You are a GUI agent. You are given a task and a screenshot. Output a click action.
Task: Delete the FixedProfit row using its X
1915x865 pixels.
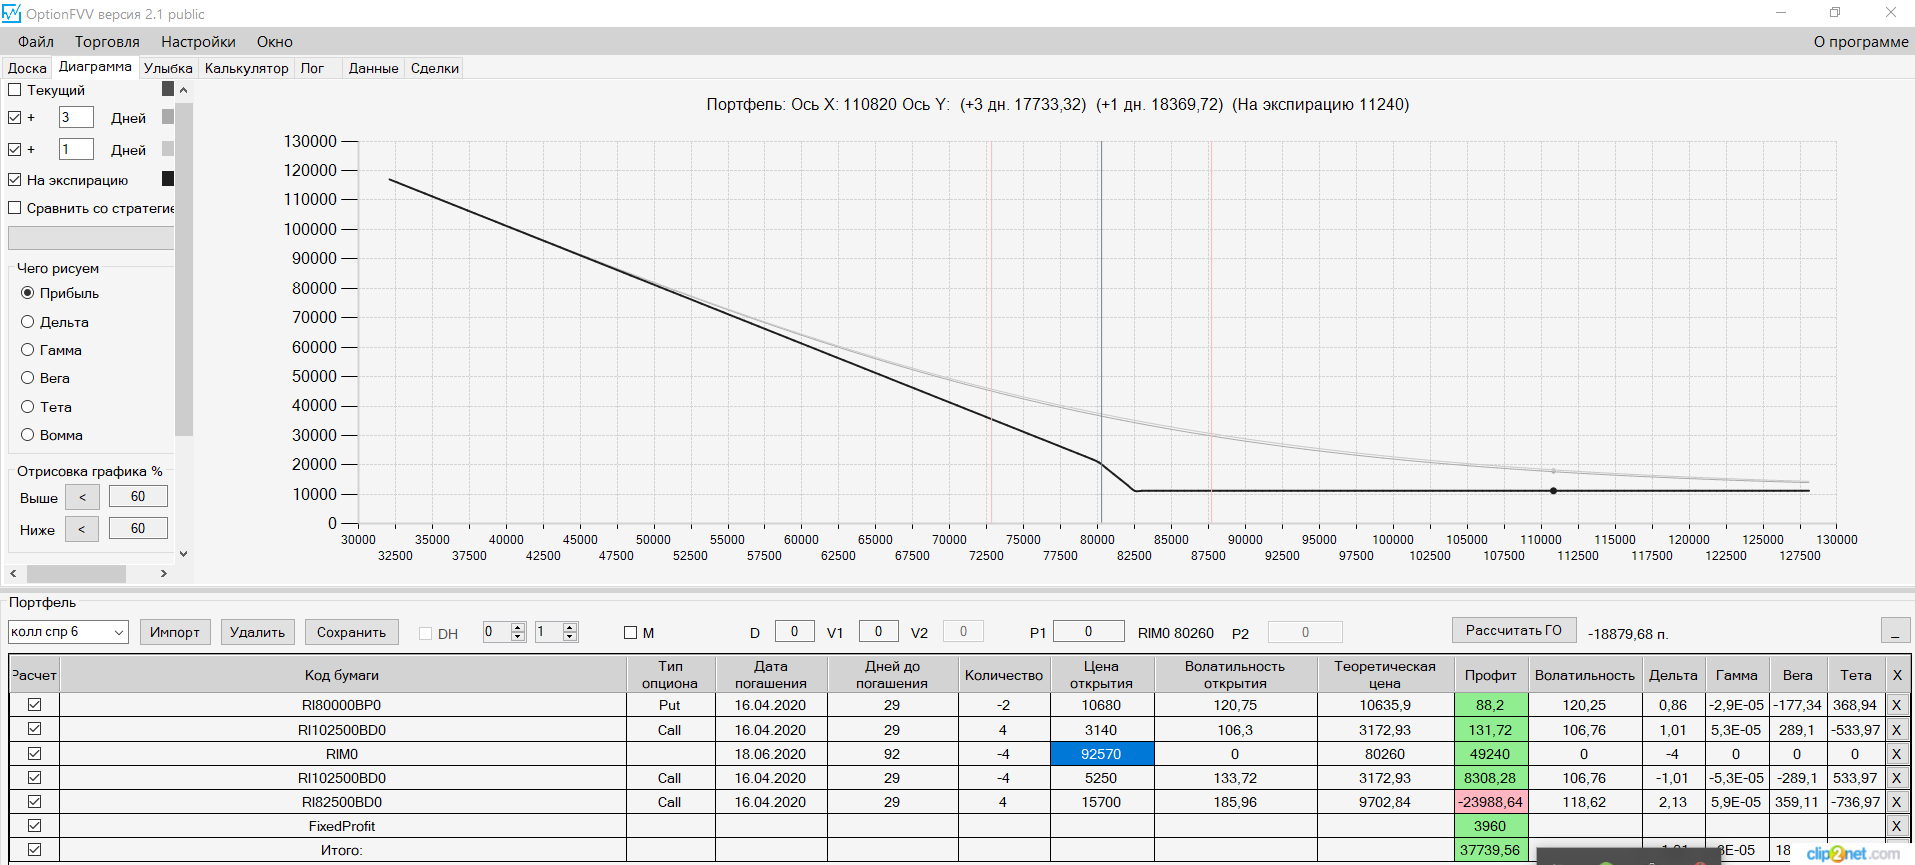pyautogui.click(x=1897, y=826)
